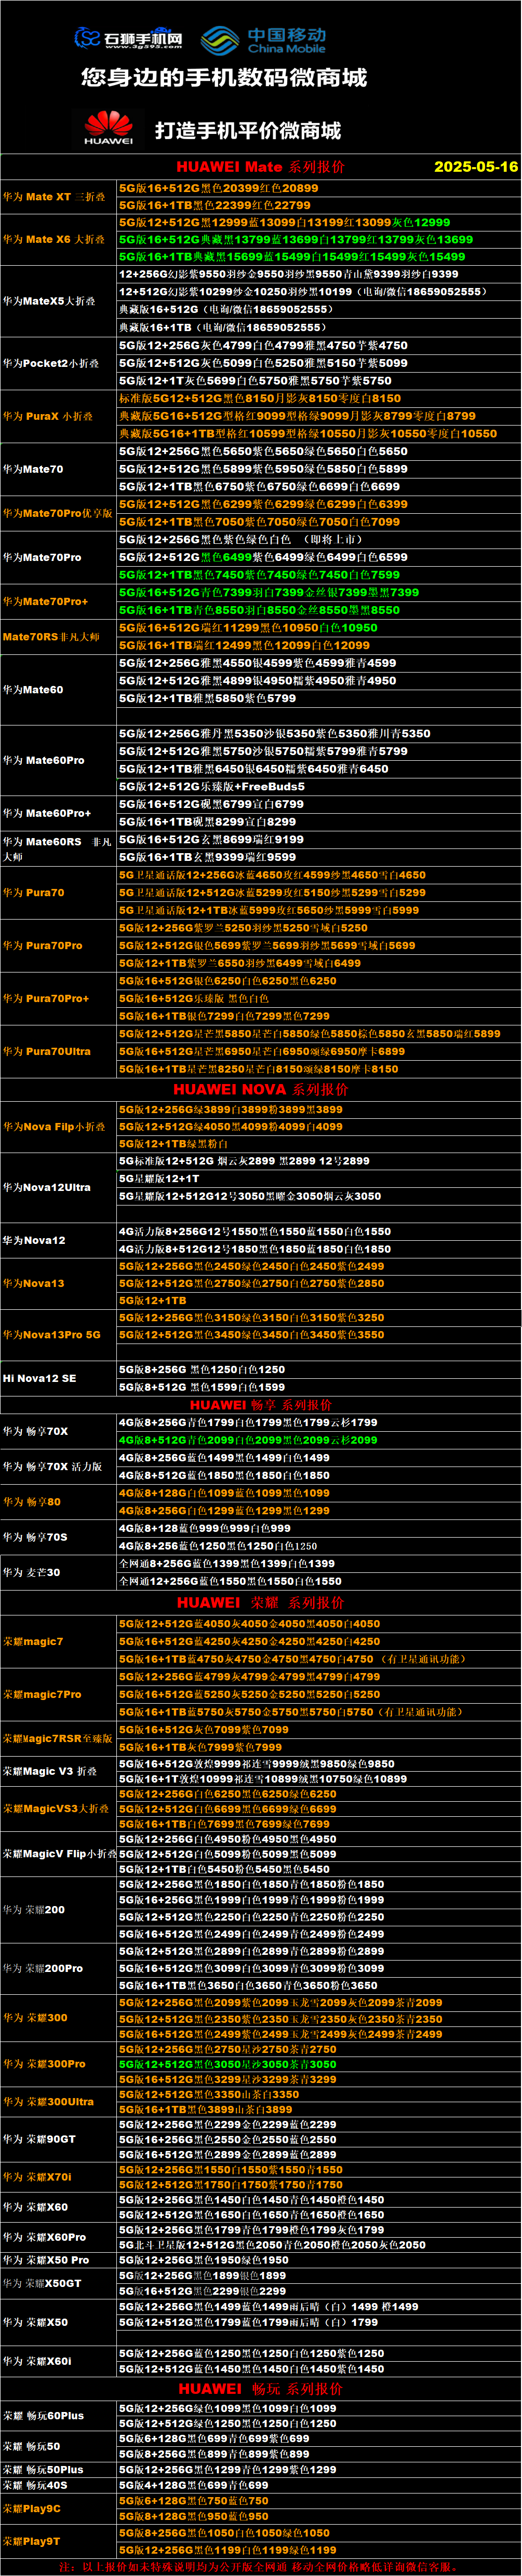The width and height of the screenshot is (522, 2576).
Task: Click the China Mobile logo
Action: 263,40
